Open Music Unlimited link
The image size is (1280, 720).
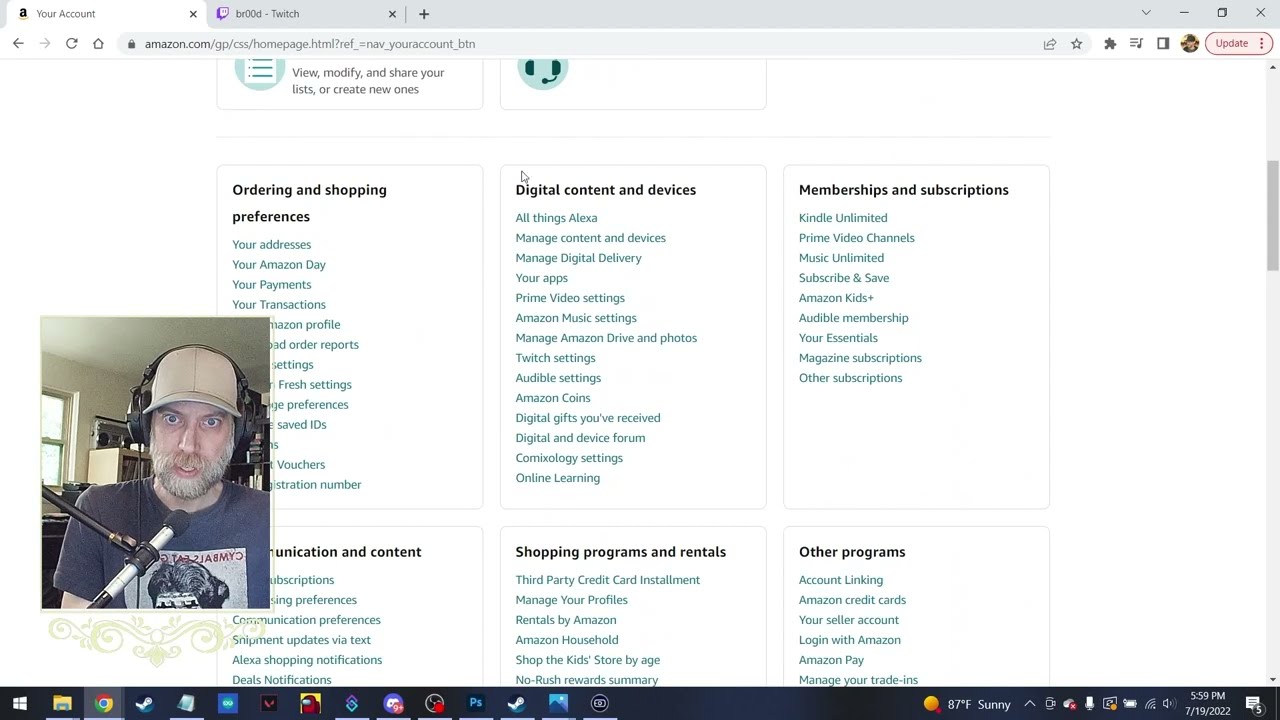pos(842,257)
